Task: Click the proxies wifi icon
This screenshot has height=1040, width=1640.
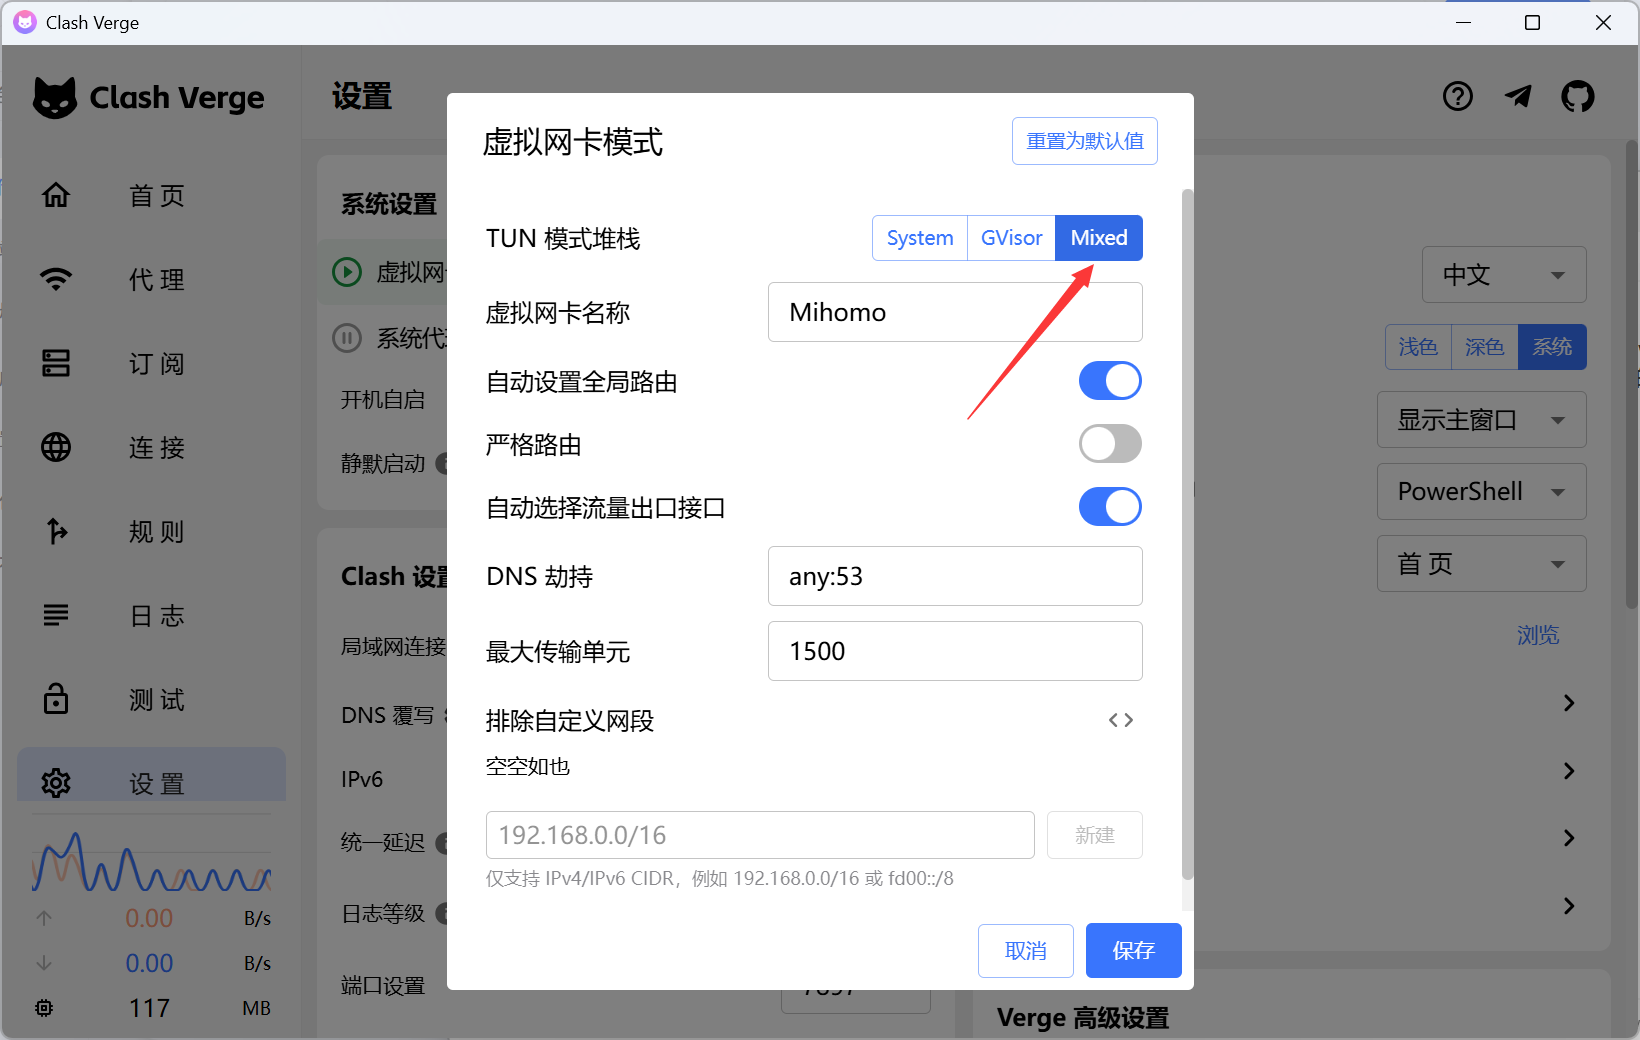Action: click(56, 279)
